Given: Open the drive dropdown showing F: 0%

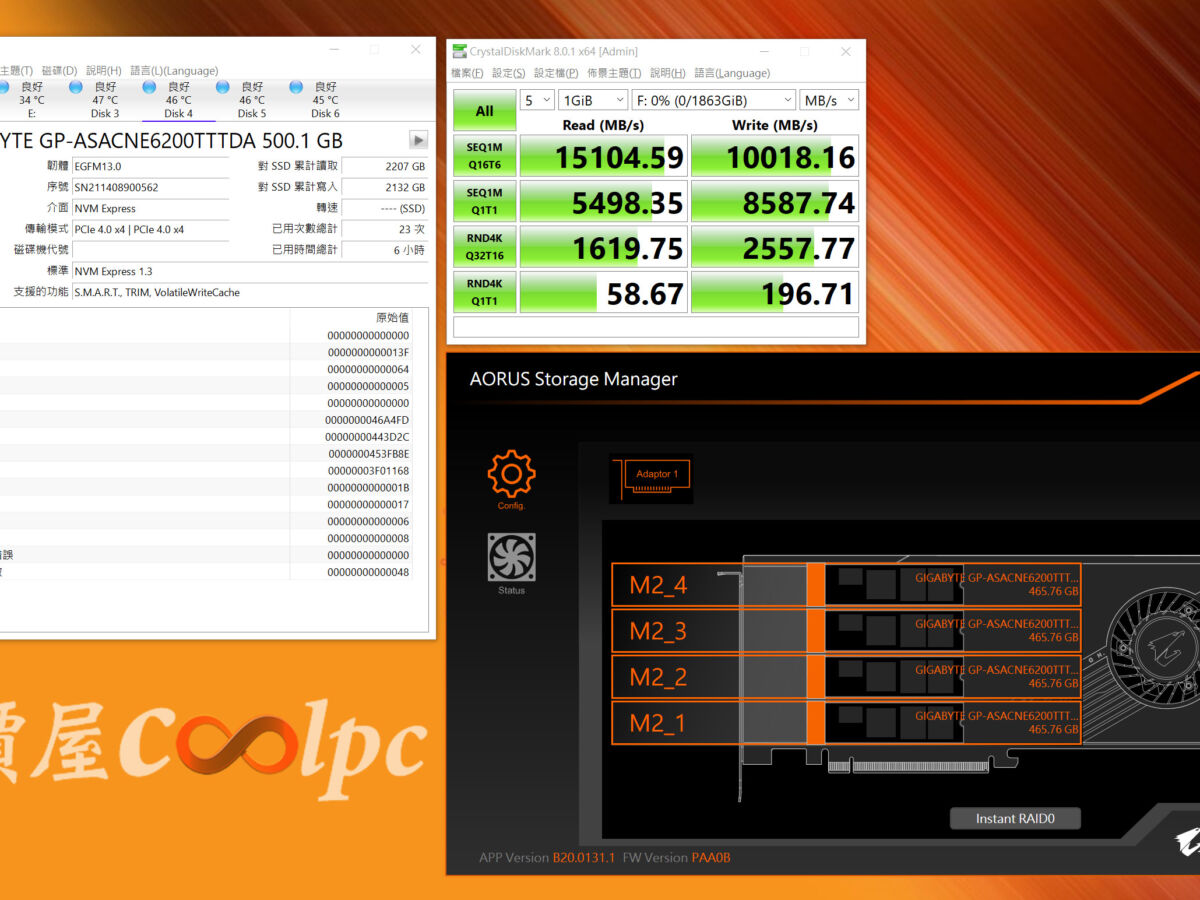Looking at the screenshot, I should point(714,100).
